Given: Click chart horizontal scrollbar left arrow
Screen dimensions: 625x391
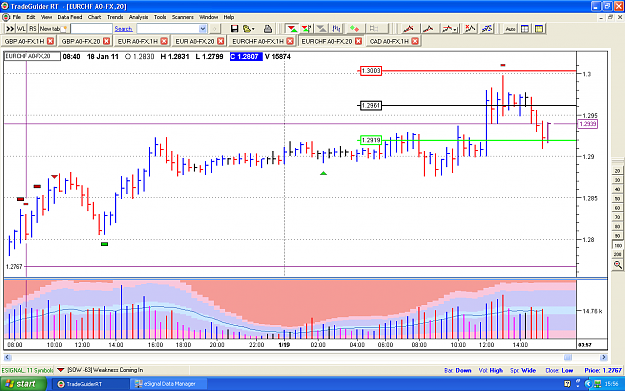Looking at the screenshot, I should point(7,358).
